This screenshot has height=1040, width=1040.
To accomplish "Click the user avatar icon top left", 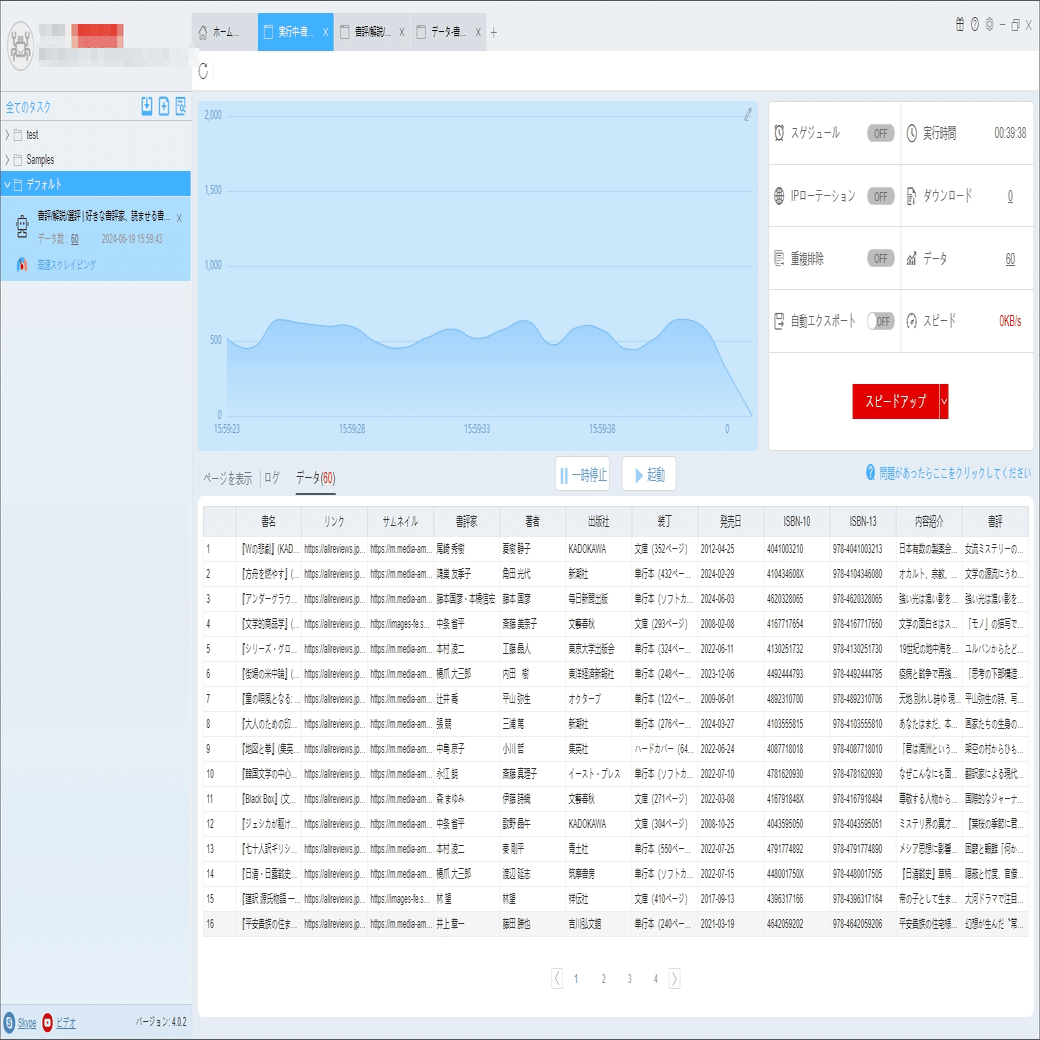I will point(21,46).
